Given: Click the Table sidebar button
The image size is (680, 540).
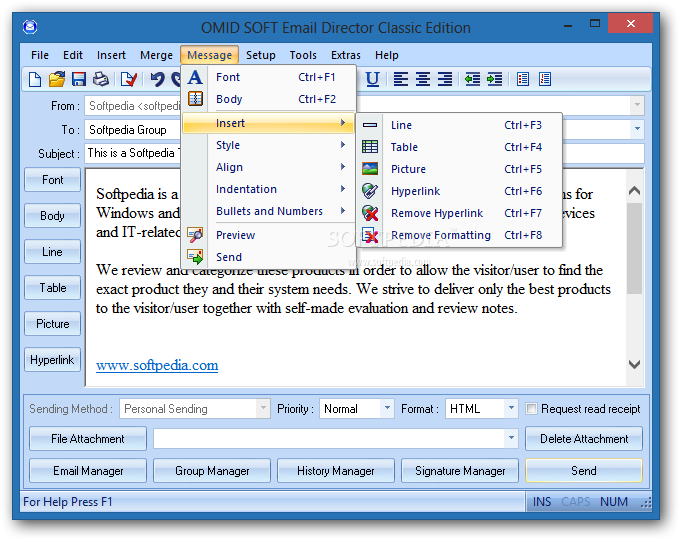Looking at the screenshot, I should click(x=52, y=288).
